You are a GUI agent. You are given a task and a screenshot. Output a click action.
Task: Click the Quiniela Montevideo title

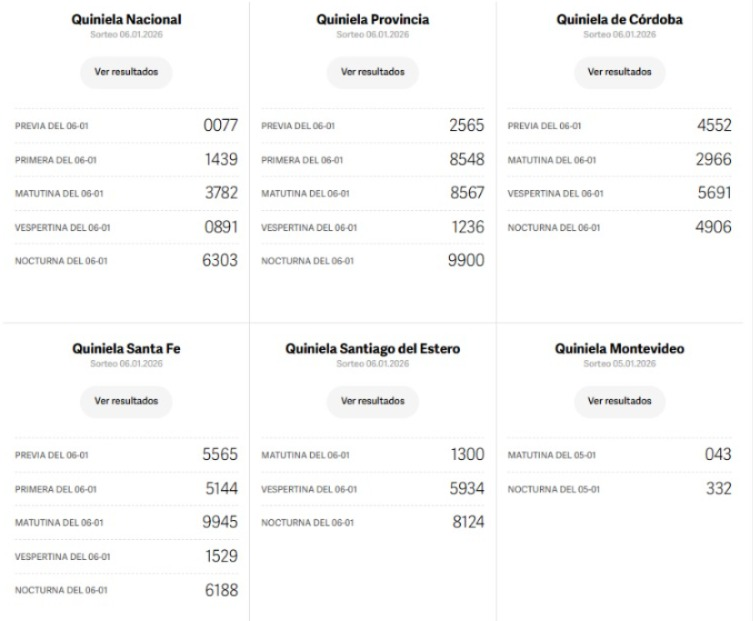click(620, 349)
